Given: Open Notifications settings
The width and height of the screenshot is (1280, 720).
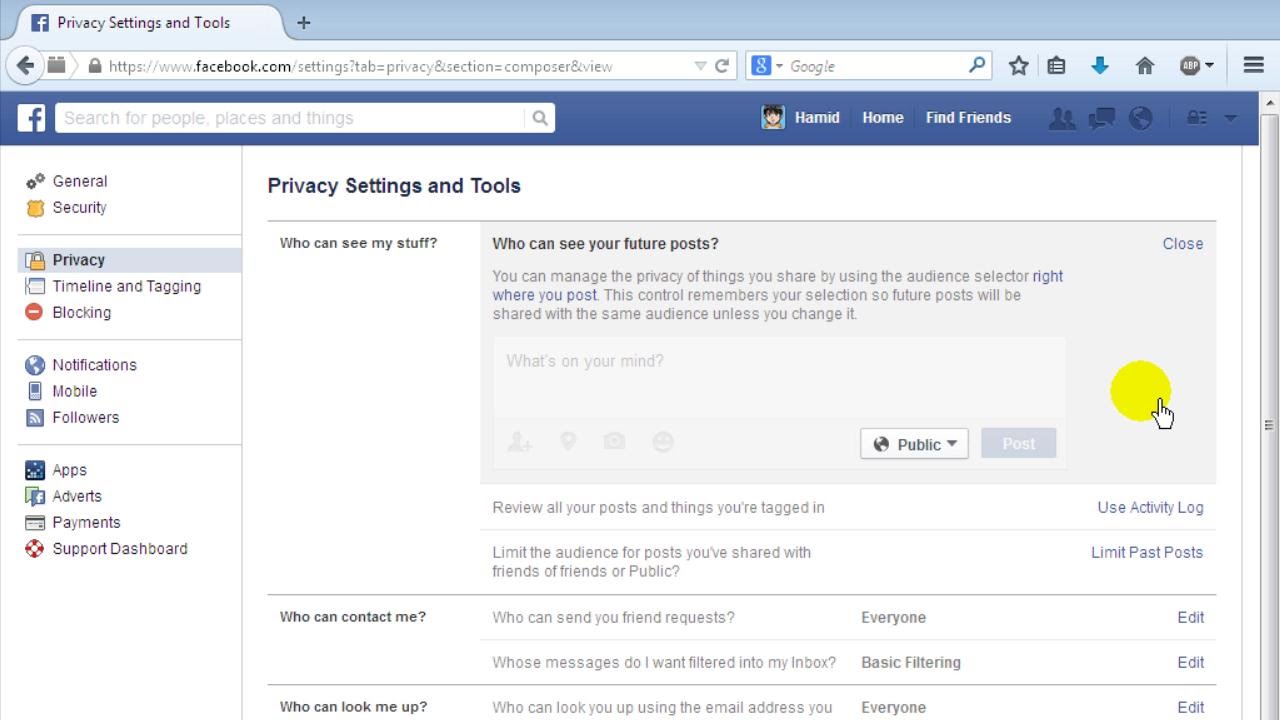Looking at the screenshot, I should (x=94, y=365).
